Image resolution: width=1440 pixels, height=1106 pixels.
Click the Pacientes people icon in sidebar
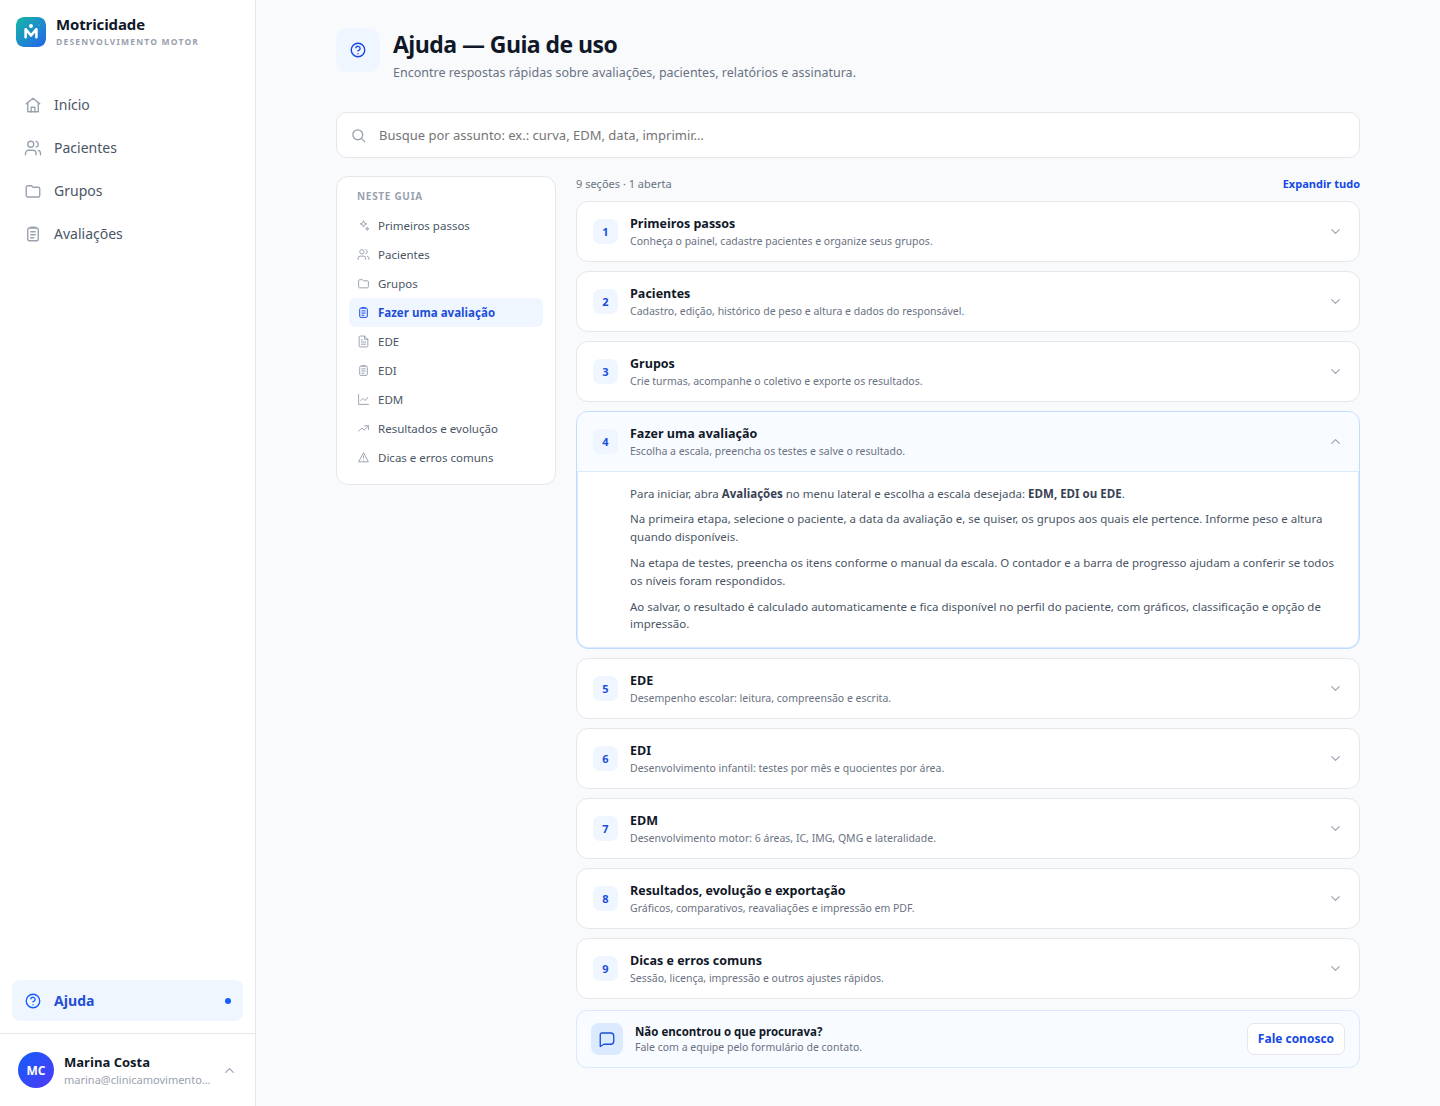coord(33,148)
